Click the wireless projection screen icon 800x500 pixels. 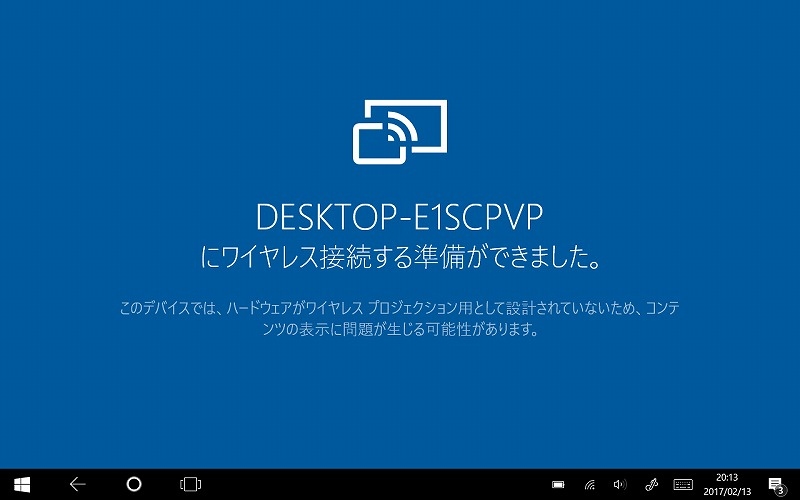[x=400, y=132]
